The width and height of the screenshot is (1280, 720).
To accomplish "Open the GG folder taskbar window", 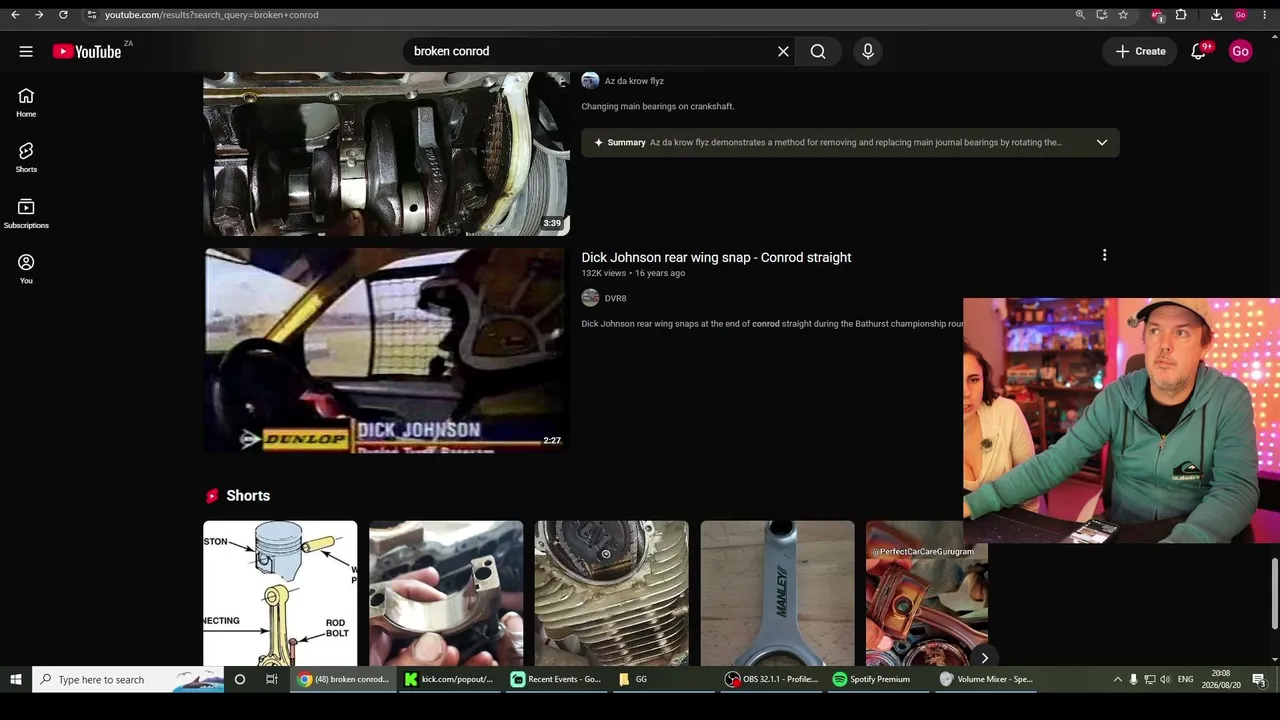I will 662,680.
